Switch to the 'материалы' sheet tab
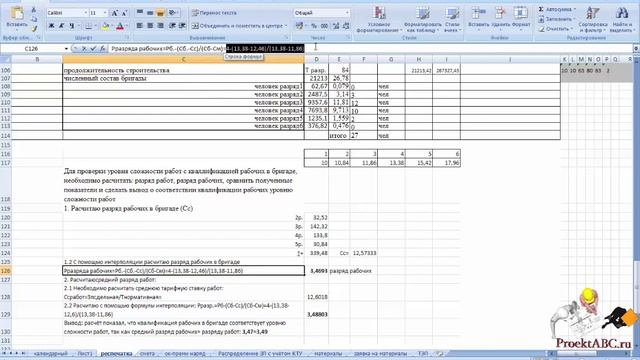Viewport: 640px width, 360px height. pyautogui.click(x=328, y=353)
